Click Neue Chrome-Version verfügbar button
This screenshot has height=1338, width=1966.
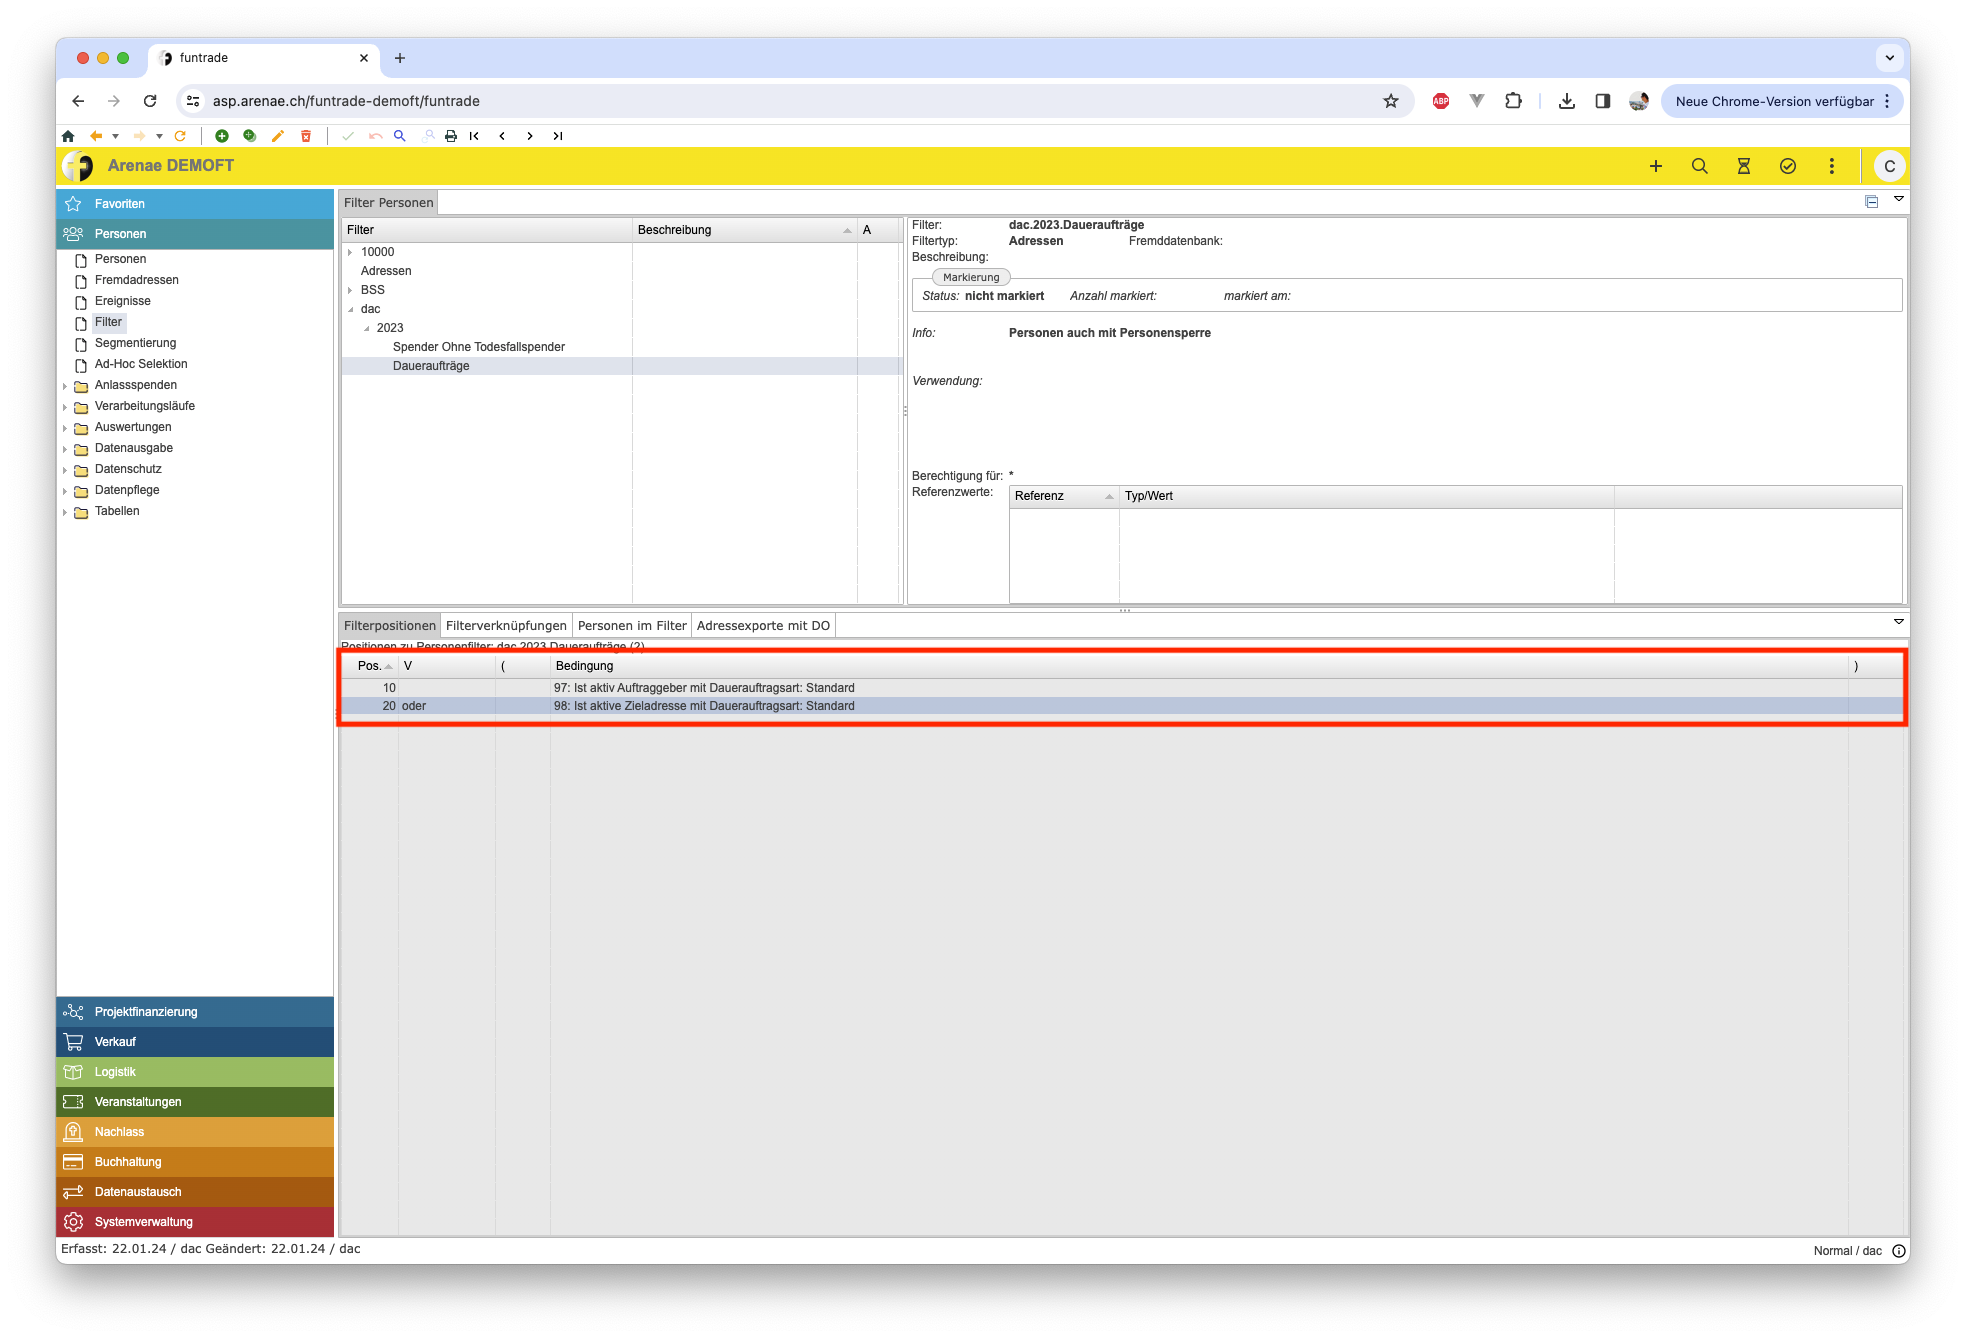(x=1773, y=101)
